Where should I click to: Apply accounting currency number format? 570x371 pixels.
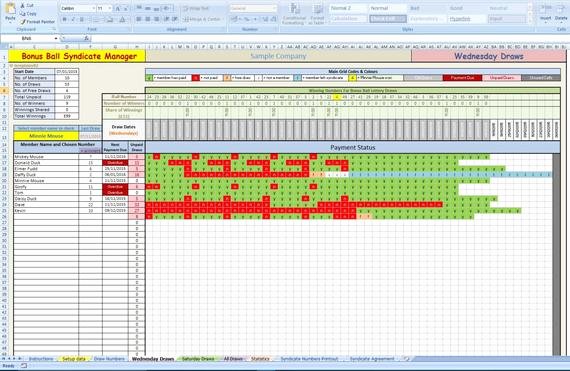pyautogui.click(x=235, y=19)
